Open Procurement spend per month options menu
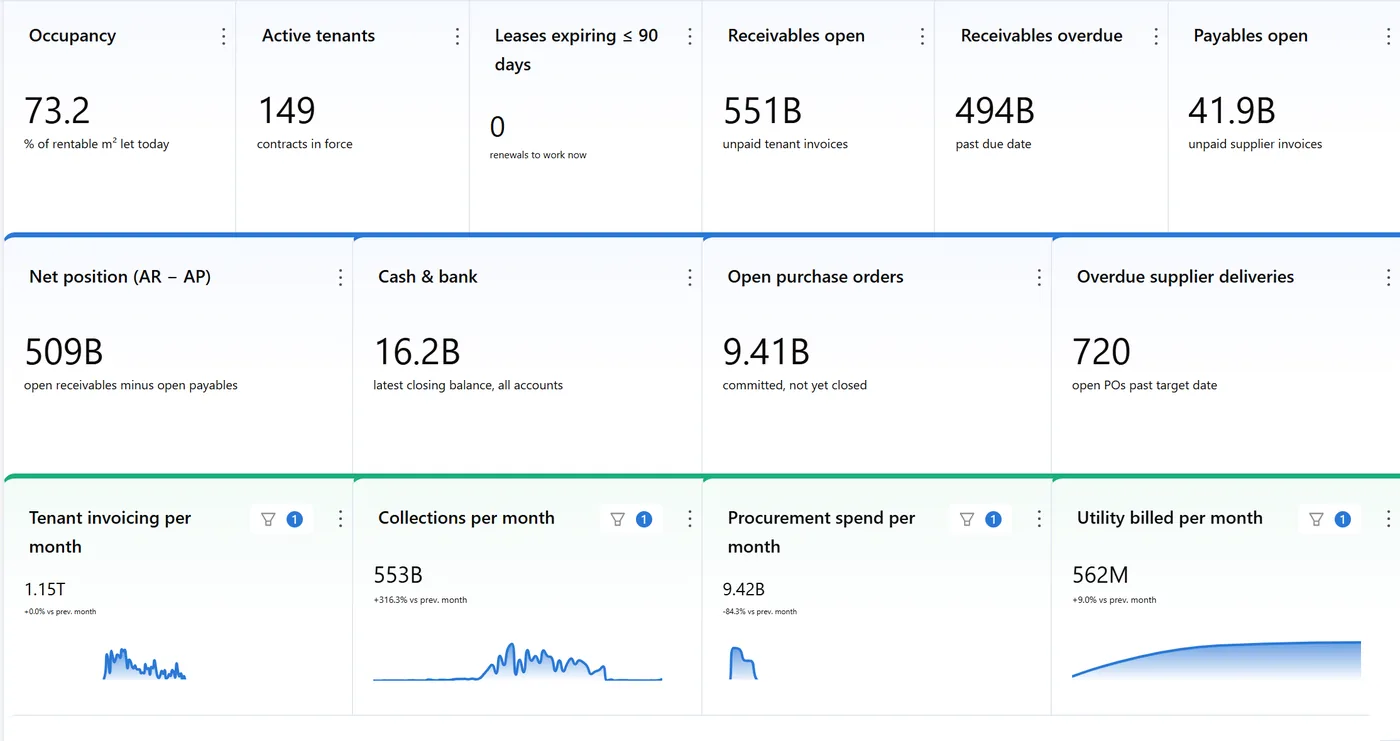This screenshot has width=1400, height=741. click(1039, 518)
